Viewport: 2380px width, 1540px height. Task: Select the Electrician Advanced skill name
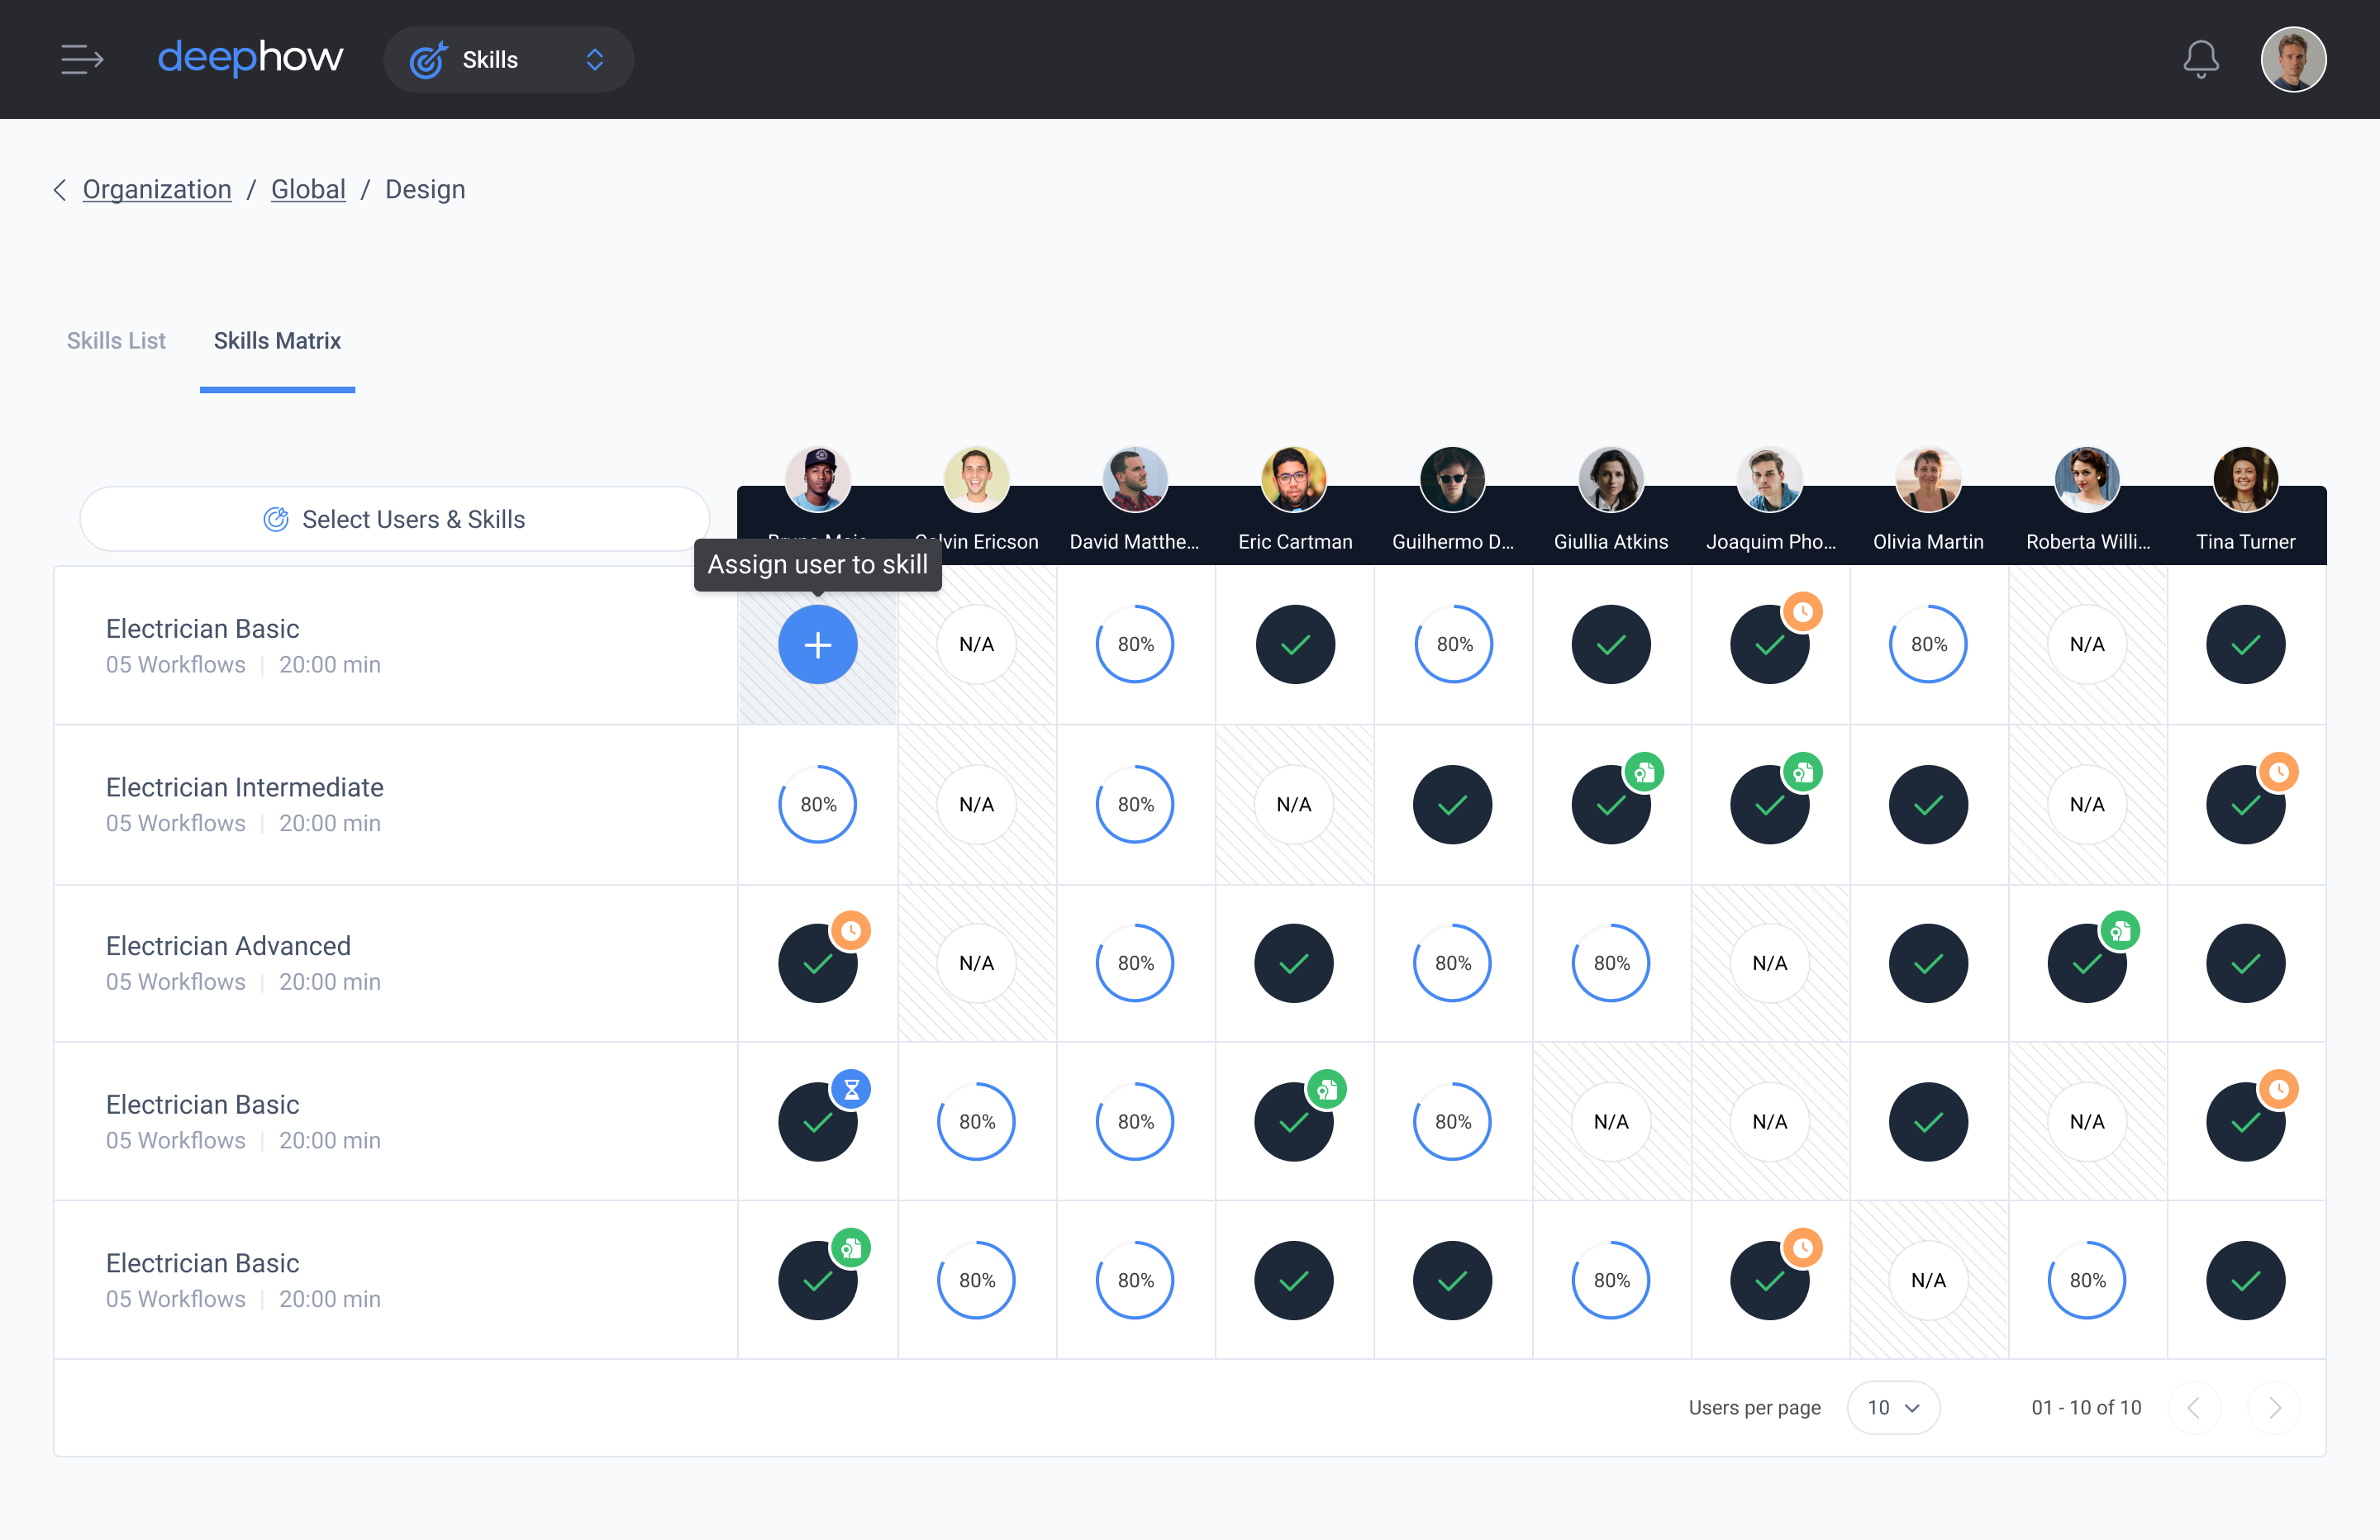228,947
